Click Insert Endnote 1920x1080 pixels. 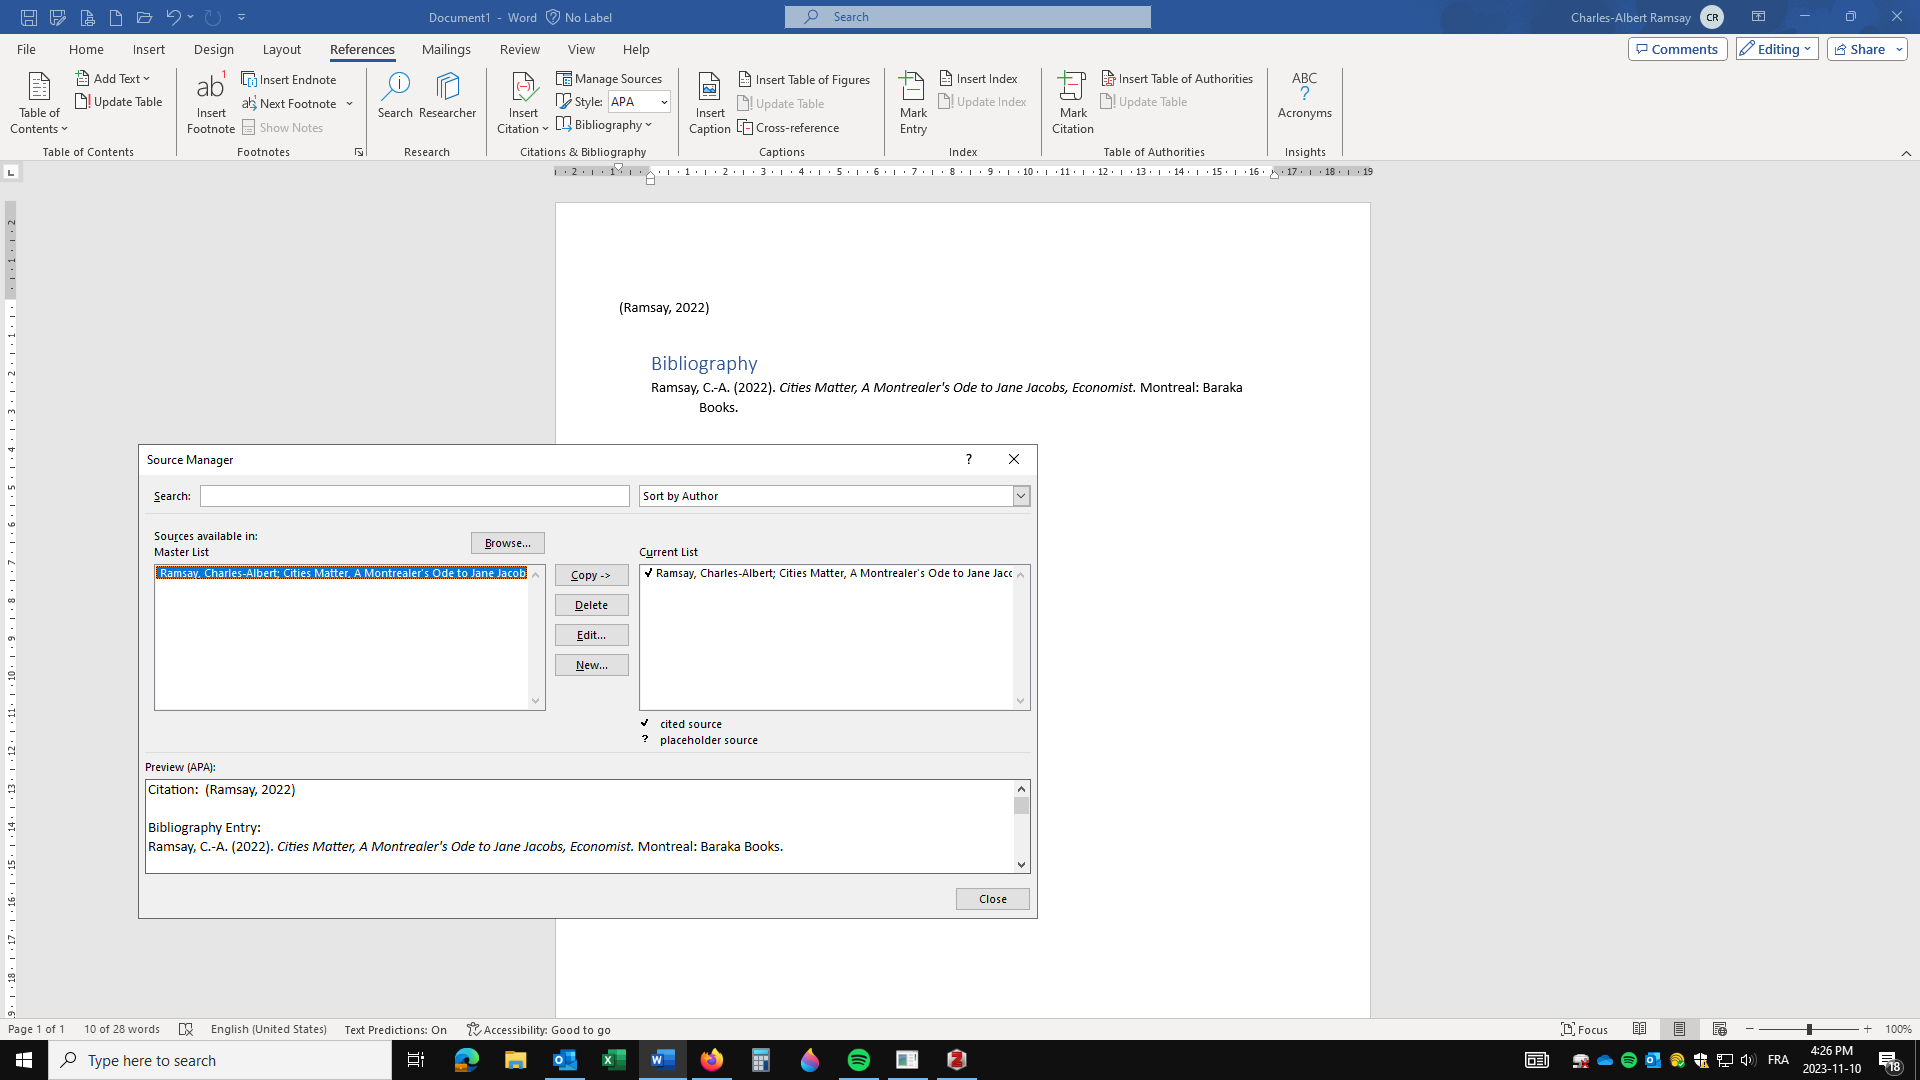pyautogui.click(x=289, y=79)
